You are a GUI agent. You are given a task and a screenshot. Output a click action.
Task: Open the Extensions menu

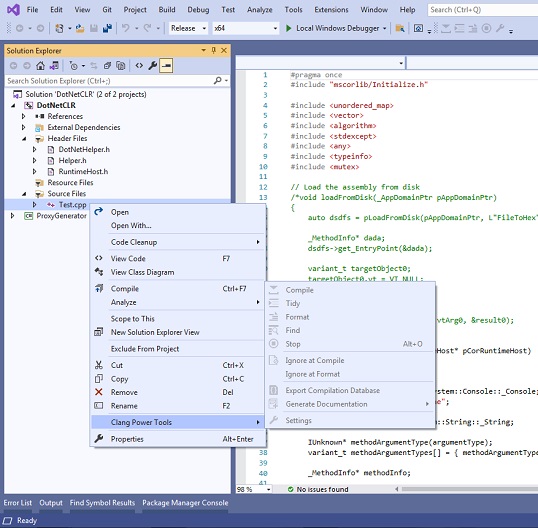(331, 10)
